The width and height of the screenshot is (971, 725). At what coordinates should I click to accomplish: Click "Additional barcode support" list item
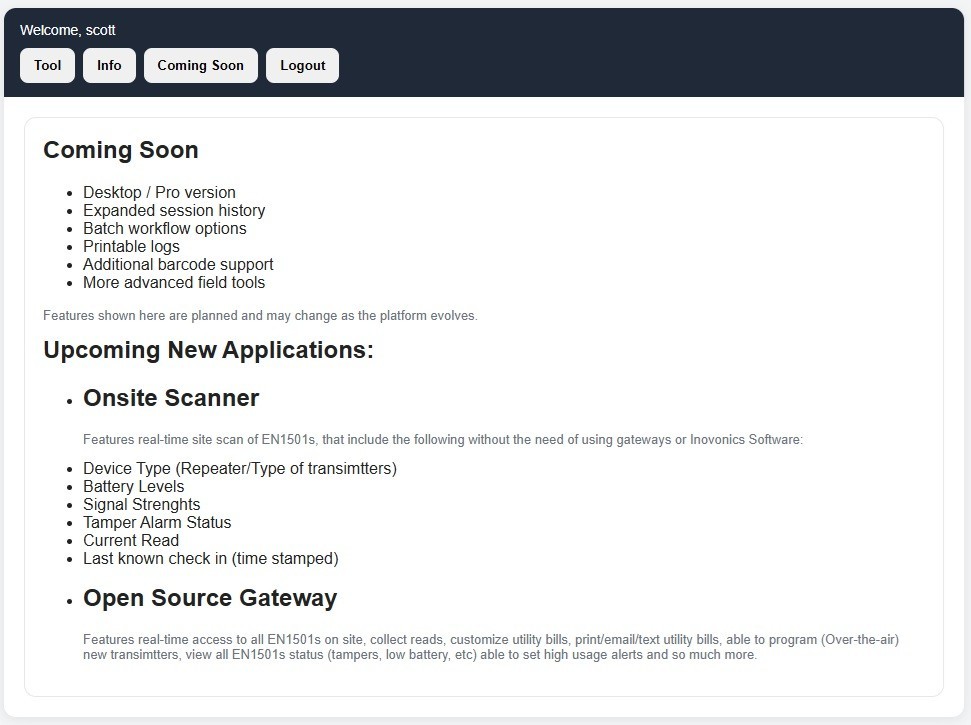tap(178, 264)
